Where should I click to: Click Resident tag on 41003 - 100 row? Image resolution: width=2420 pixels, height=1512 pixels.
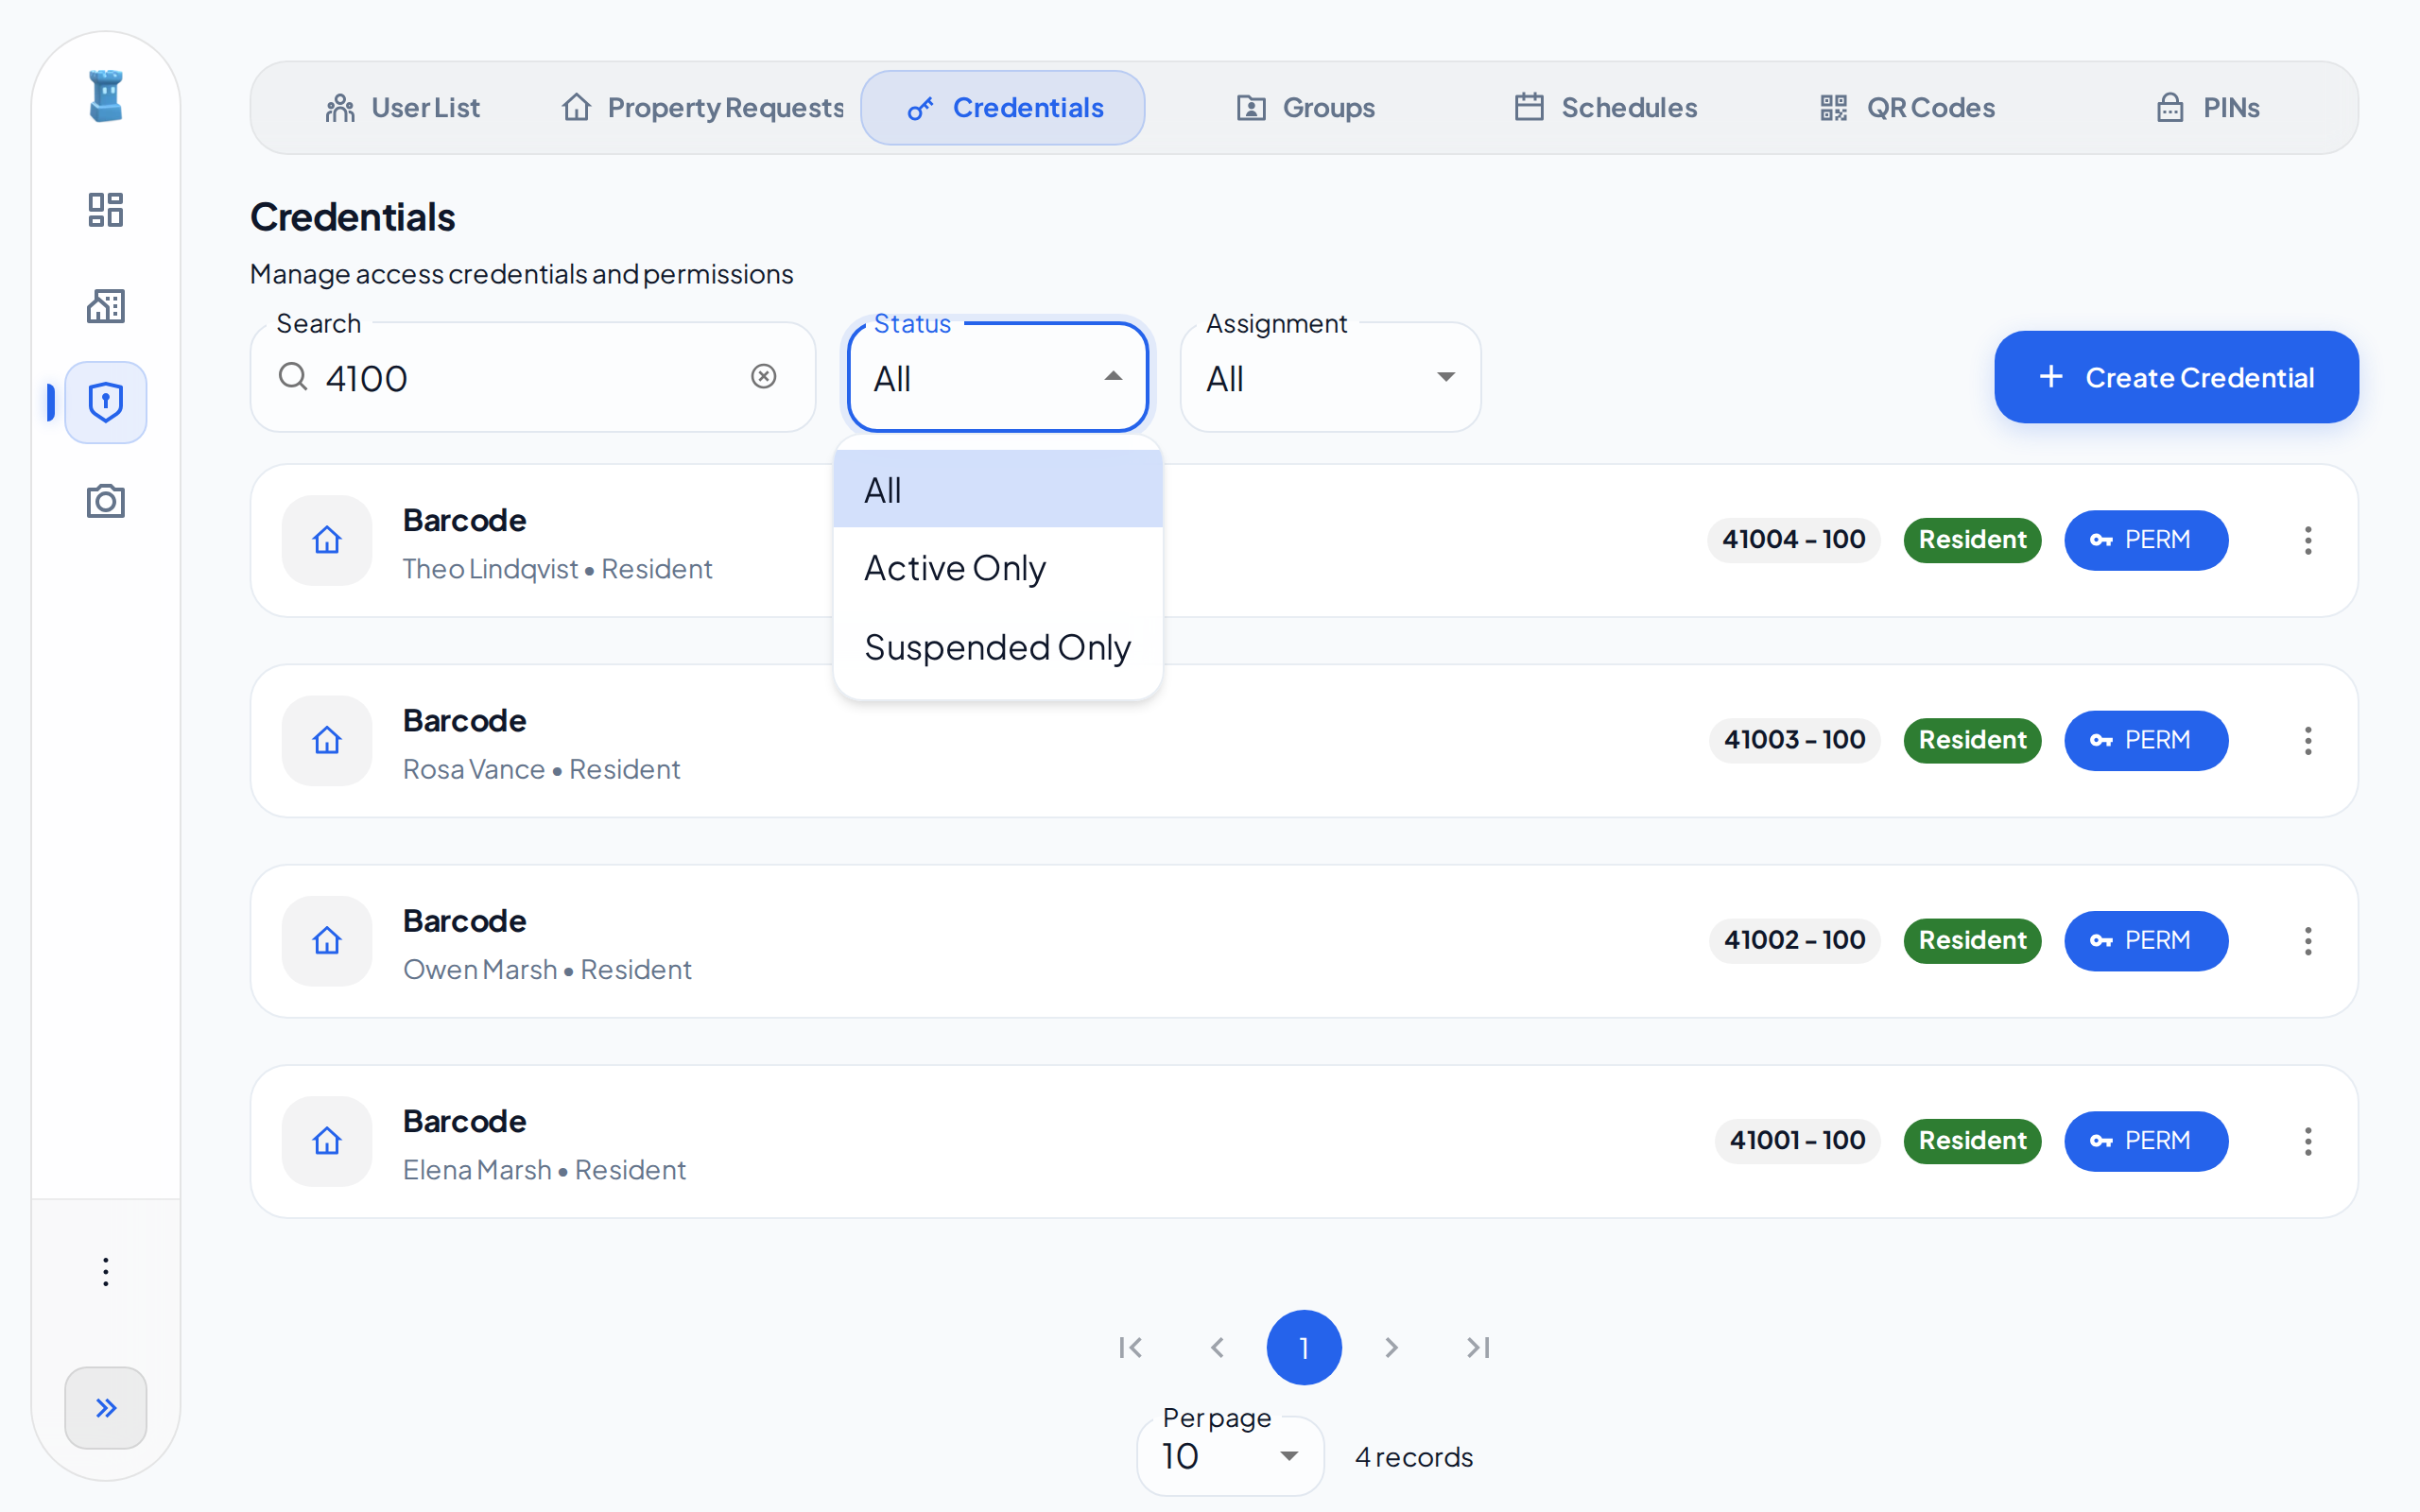pyautogui.click(x=1972, y=741)
